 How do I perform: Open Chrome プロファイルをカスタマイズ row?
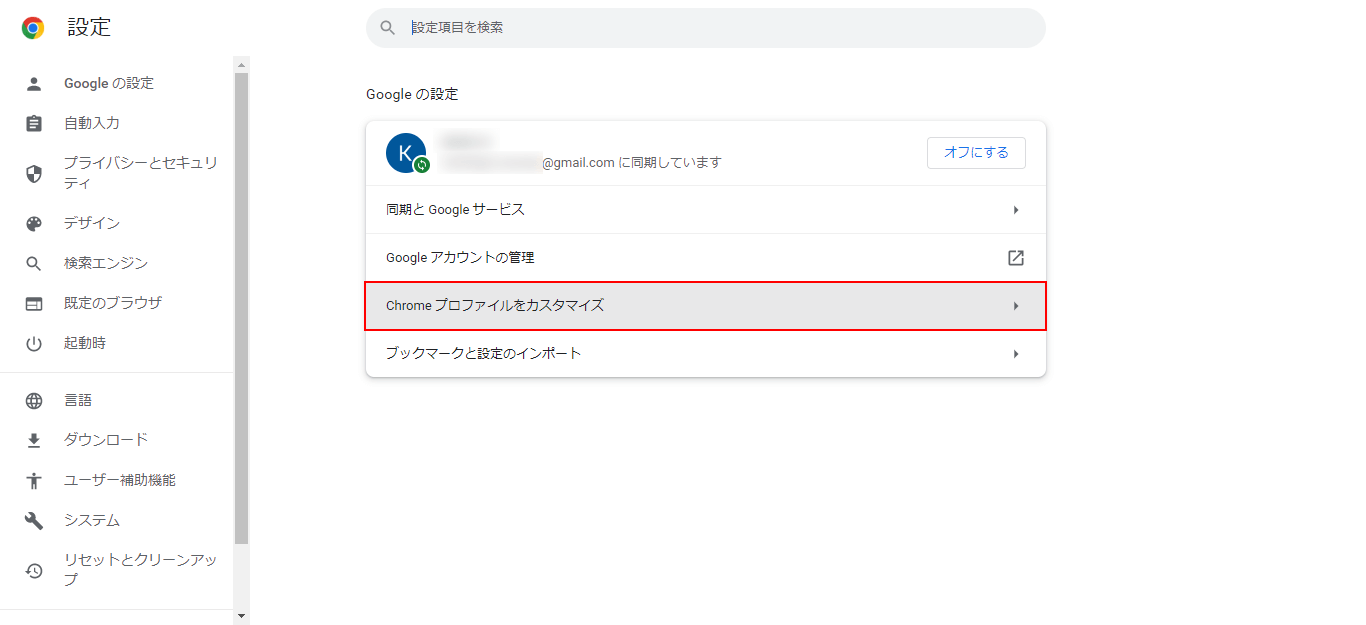click(706, 306)
